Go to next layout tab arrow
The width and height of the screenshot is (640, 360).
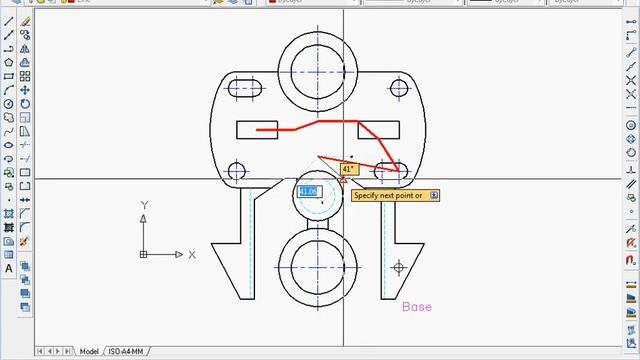(x=58, y=351)
